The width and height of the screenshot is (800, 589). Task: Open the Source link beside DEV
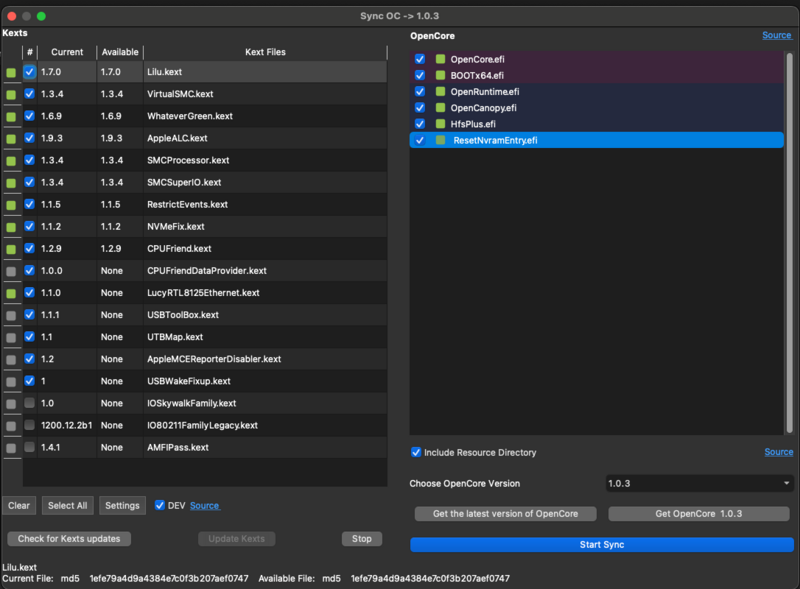(204, 506)
